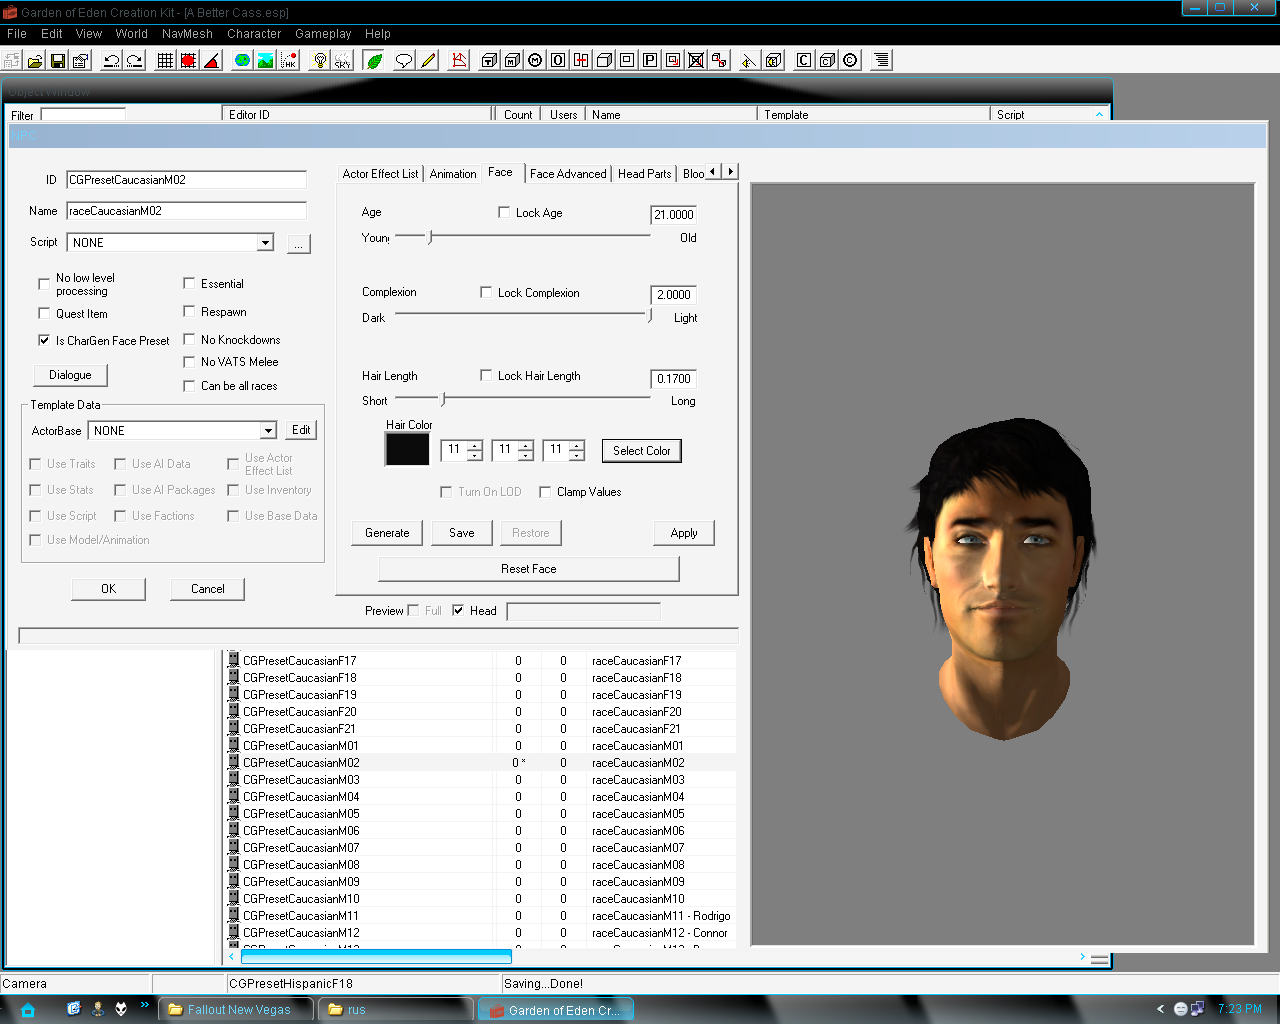
Task: Toggle Clamp Values checkbox
Action: point(545,491)
